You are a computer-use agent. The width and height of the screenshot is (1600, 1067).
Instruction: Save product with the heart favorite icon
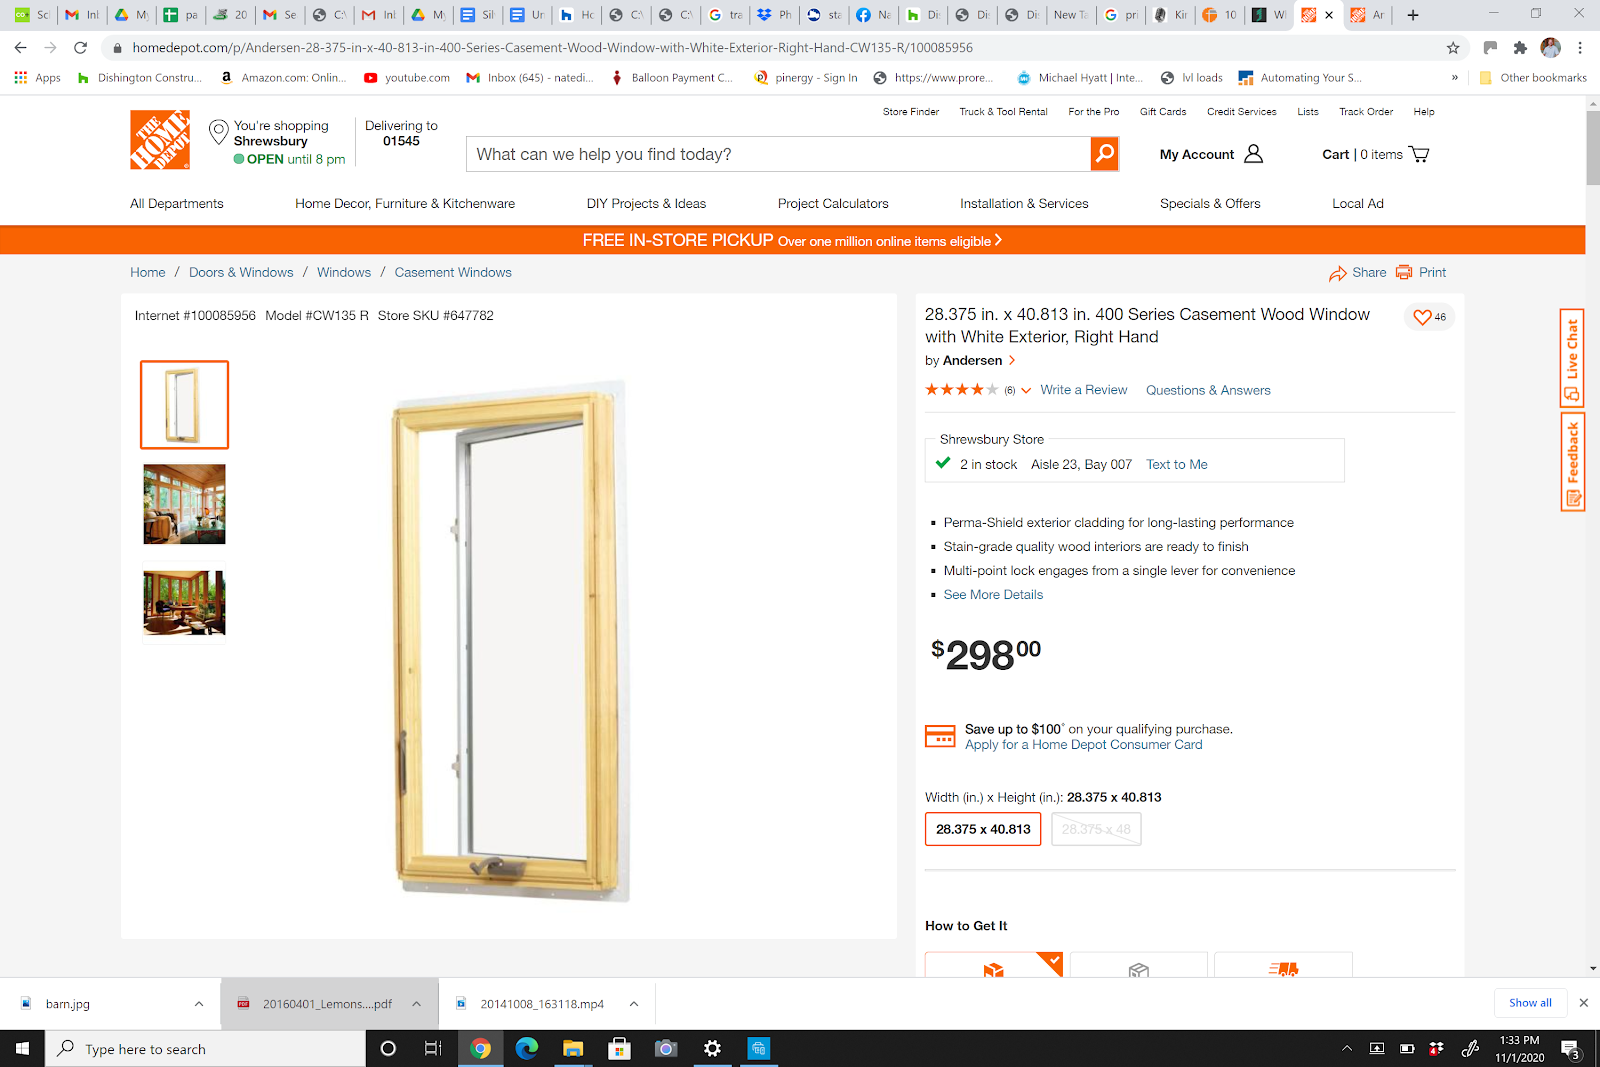click(x=1422, y=317)
